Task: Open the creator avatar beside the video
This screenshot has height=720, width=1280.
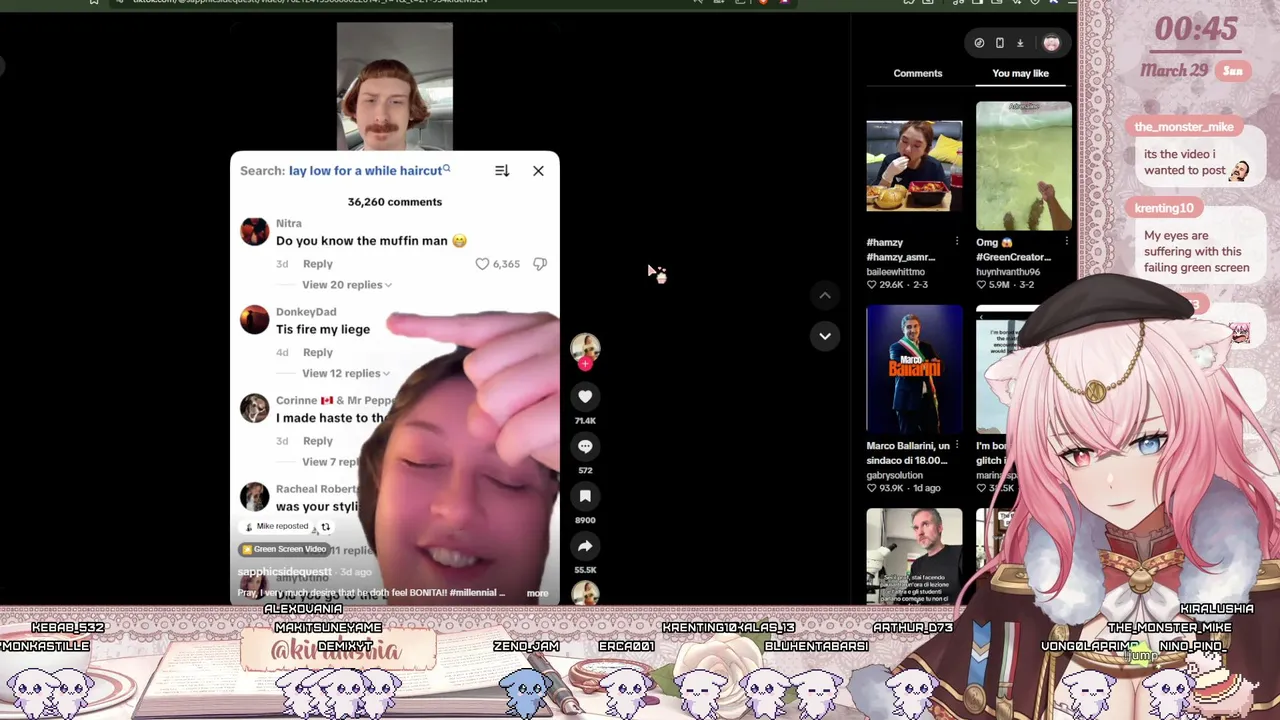Action: tap(585, 347)
